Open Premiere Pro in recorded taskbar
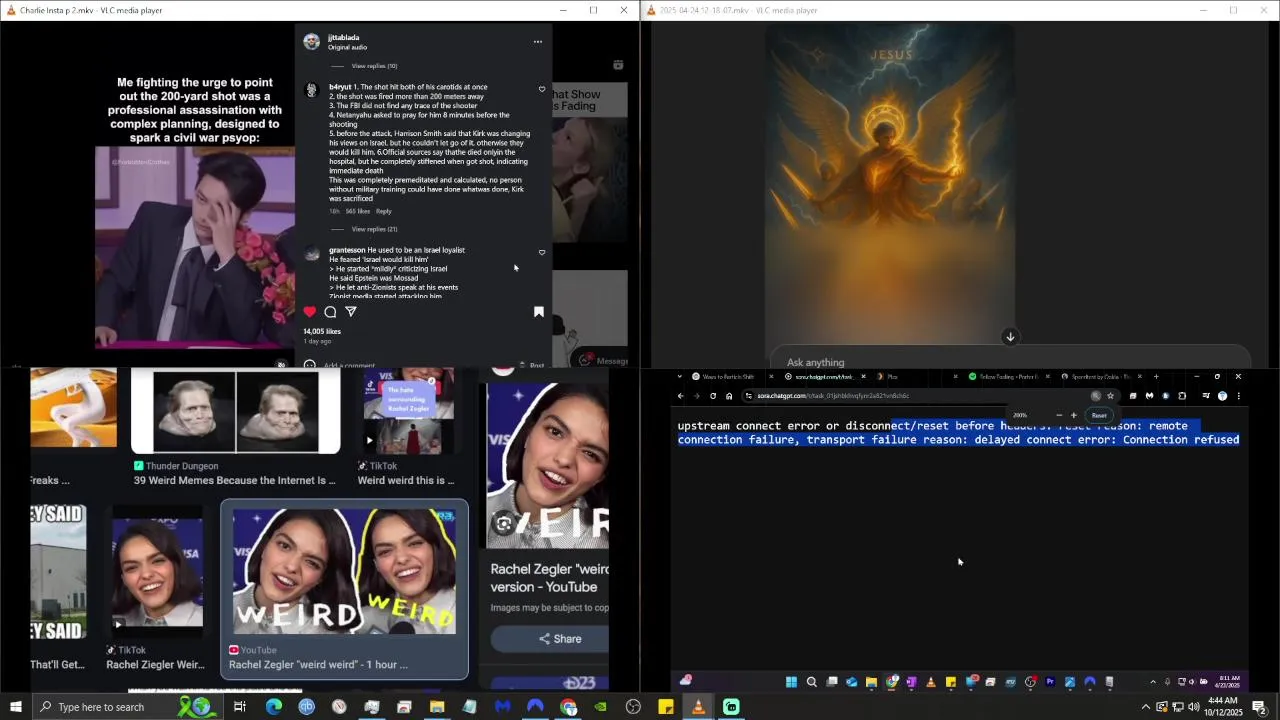This screenshot has width=1280, height=720. tap(1050, 682)
